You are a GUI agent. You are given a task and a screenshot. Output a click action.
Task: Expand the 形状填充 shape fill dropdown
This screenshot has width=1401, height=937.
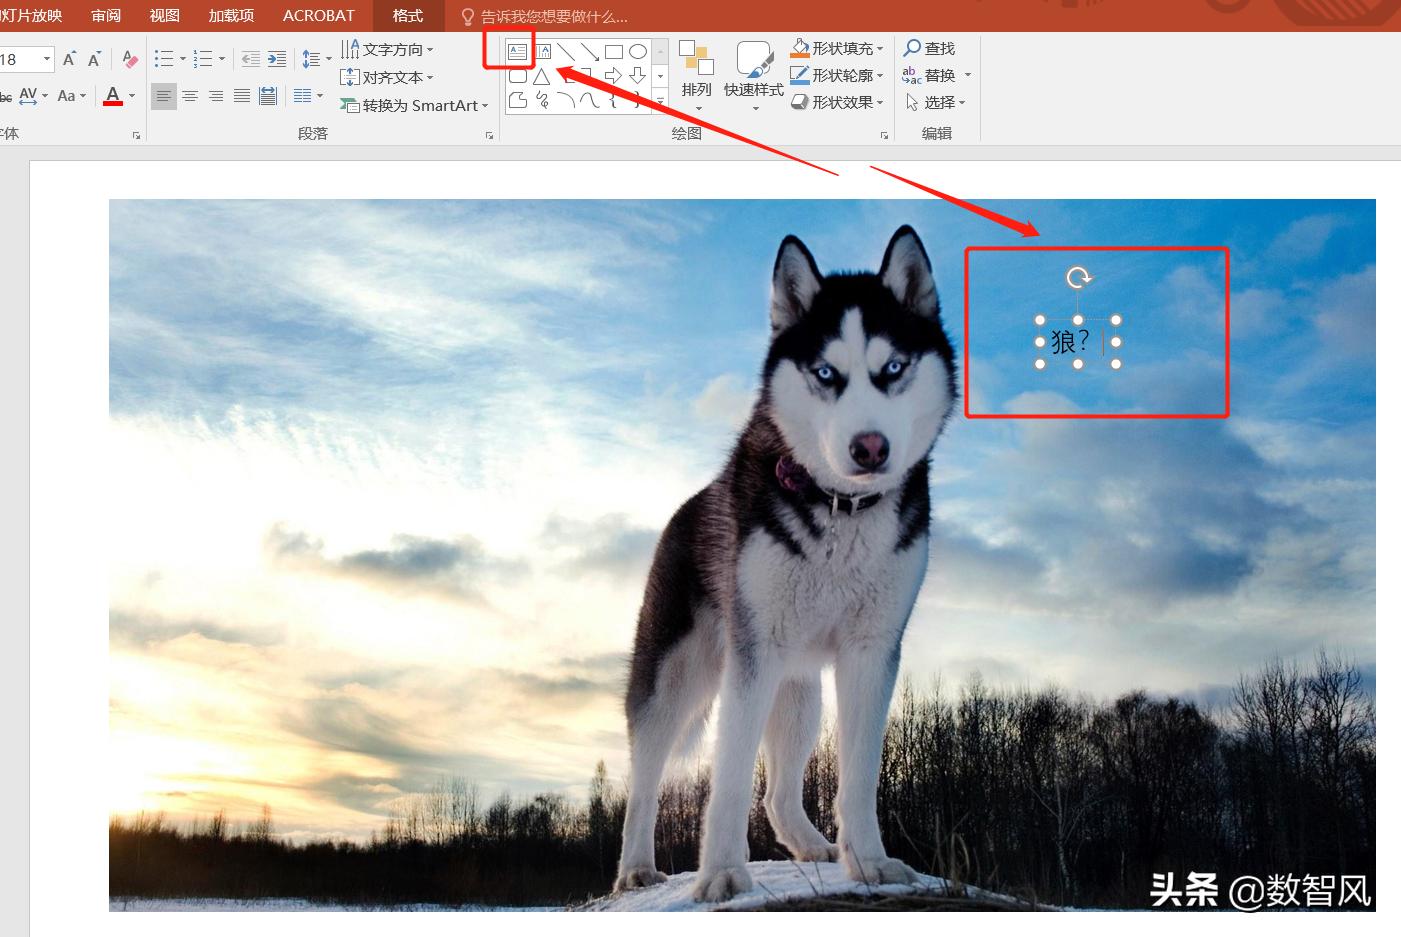point(880,48)
